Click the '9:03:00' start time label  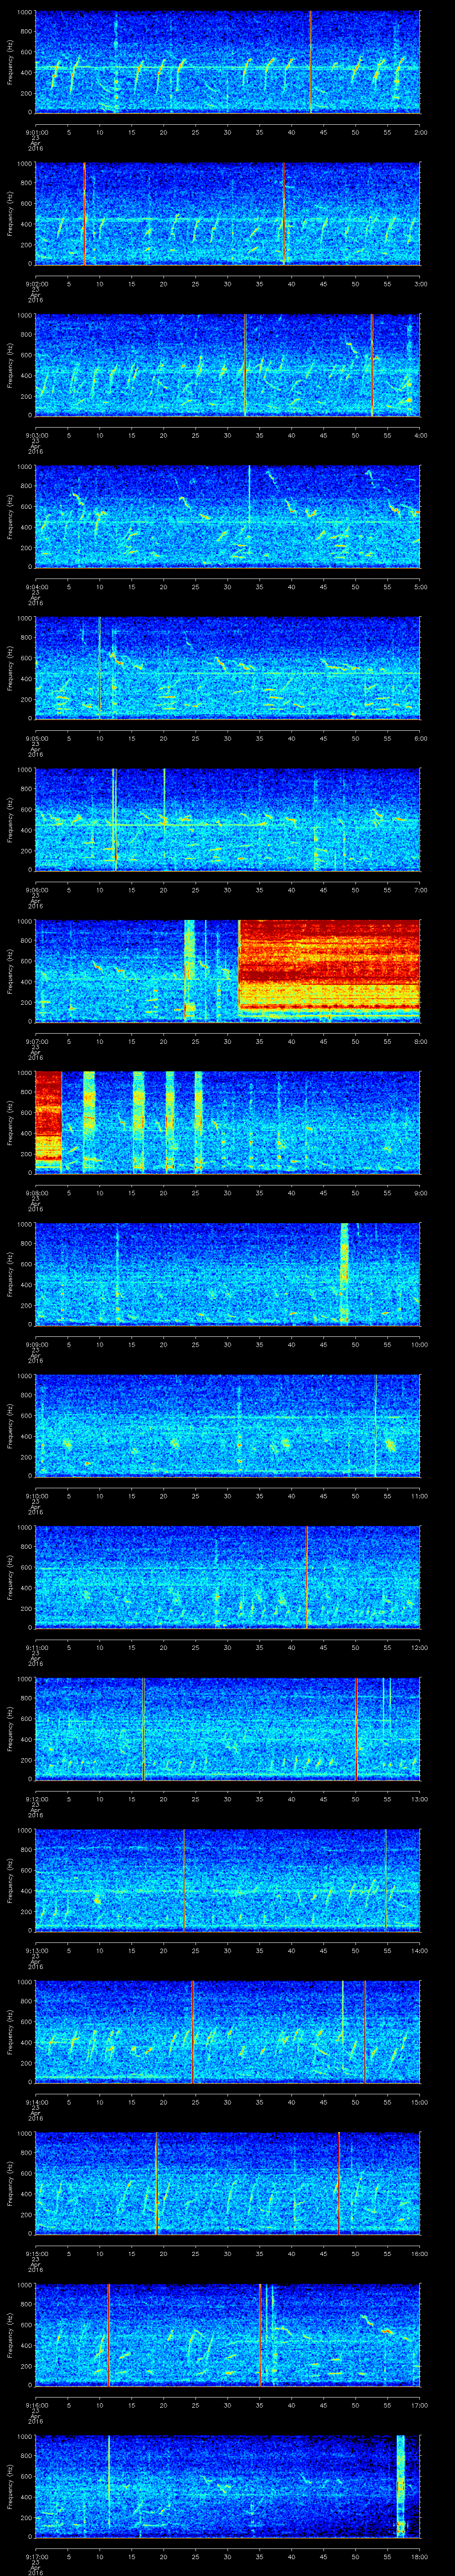[x=36, y=435]
